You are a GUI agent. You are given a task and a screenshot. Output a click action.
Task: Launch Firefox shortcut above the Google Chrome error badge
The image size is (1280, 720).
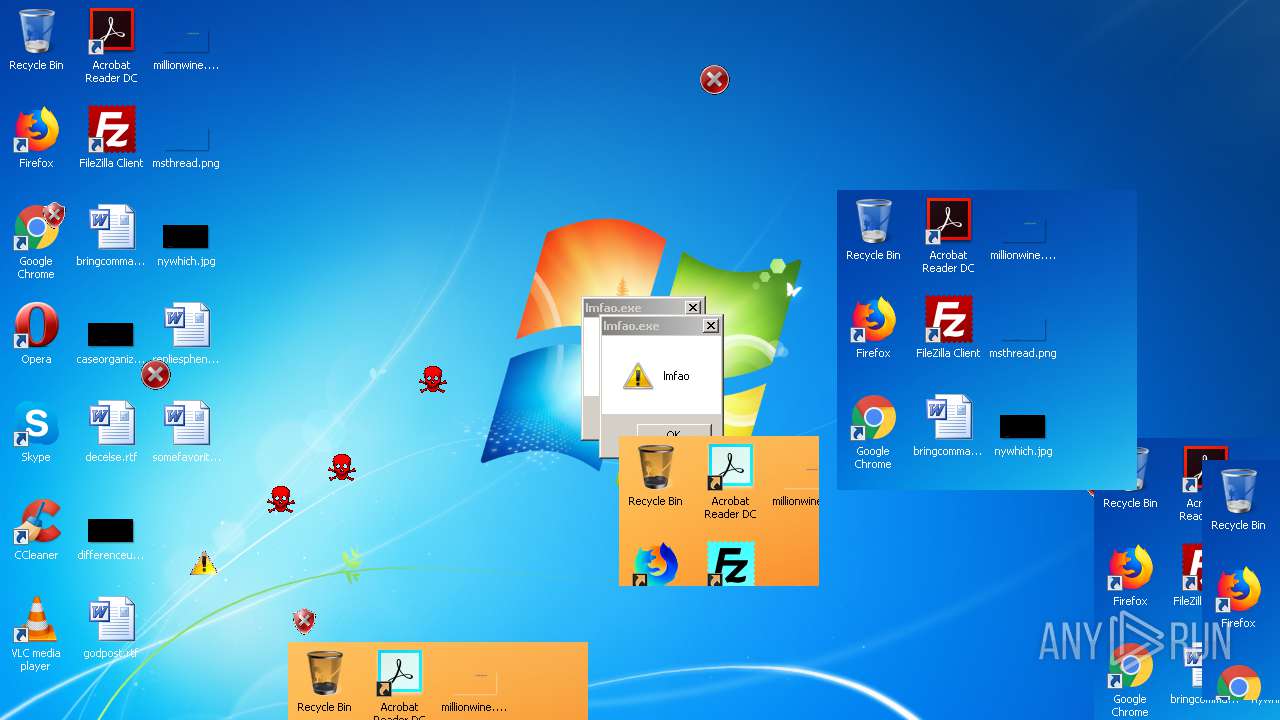tap(36, 138)
